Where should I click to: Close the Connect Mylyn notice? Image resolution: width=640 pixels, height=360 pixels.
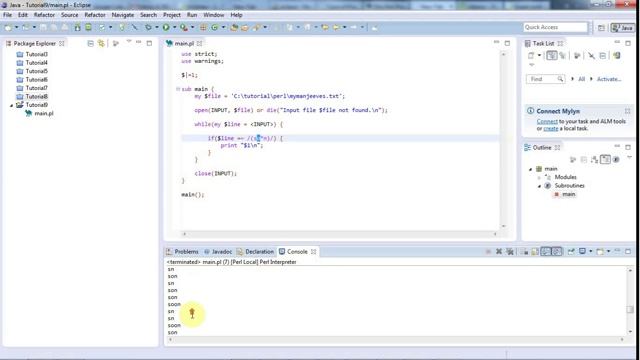coord(627,111)
